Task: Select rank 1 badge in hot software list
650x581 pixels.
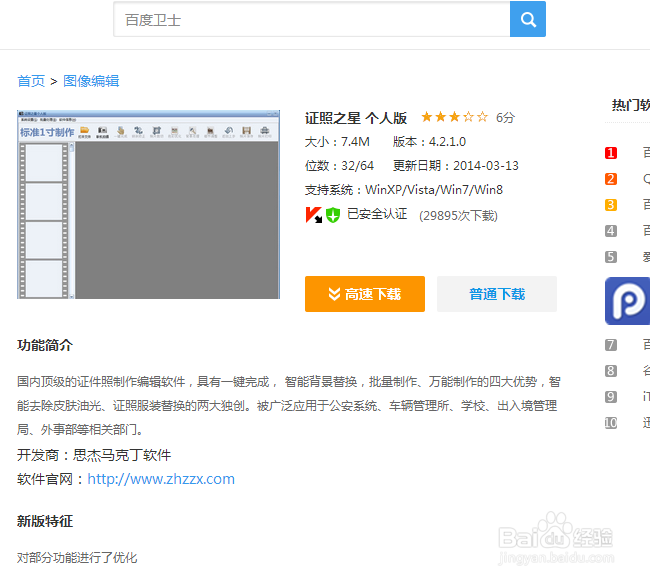Action: [x=611, y=153]
